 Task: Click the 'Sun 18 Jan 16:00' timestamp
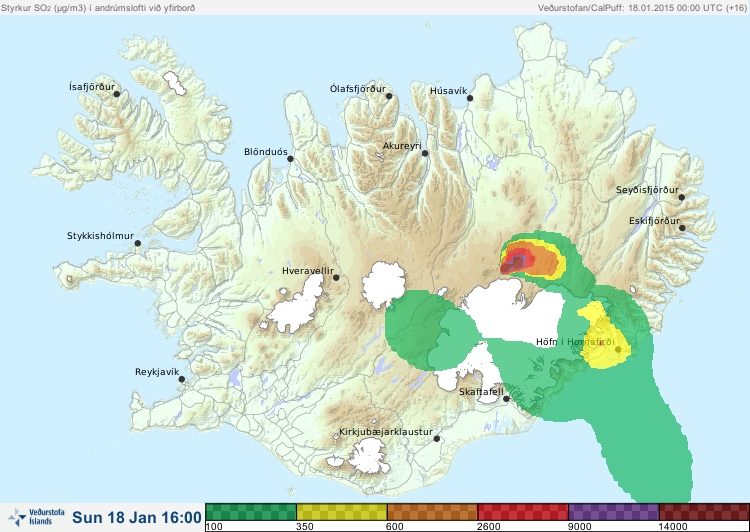pyautogui.click(x=137, y=517)
